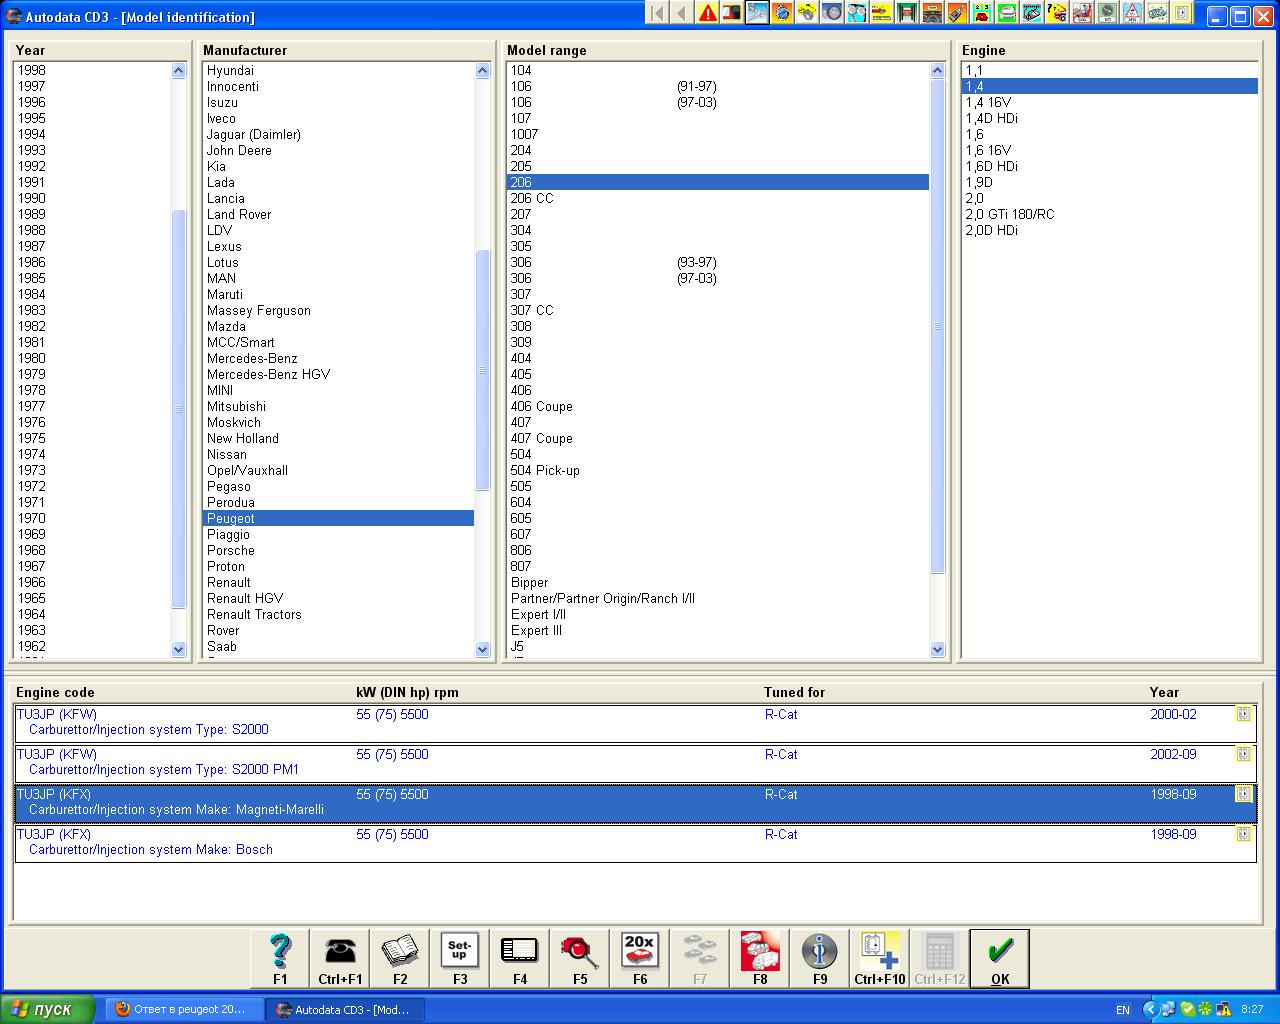Select Land Rover manufacturer
Viewport: 1280px width, 1024px height.
338,214
